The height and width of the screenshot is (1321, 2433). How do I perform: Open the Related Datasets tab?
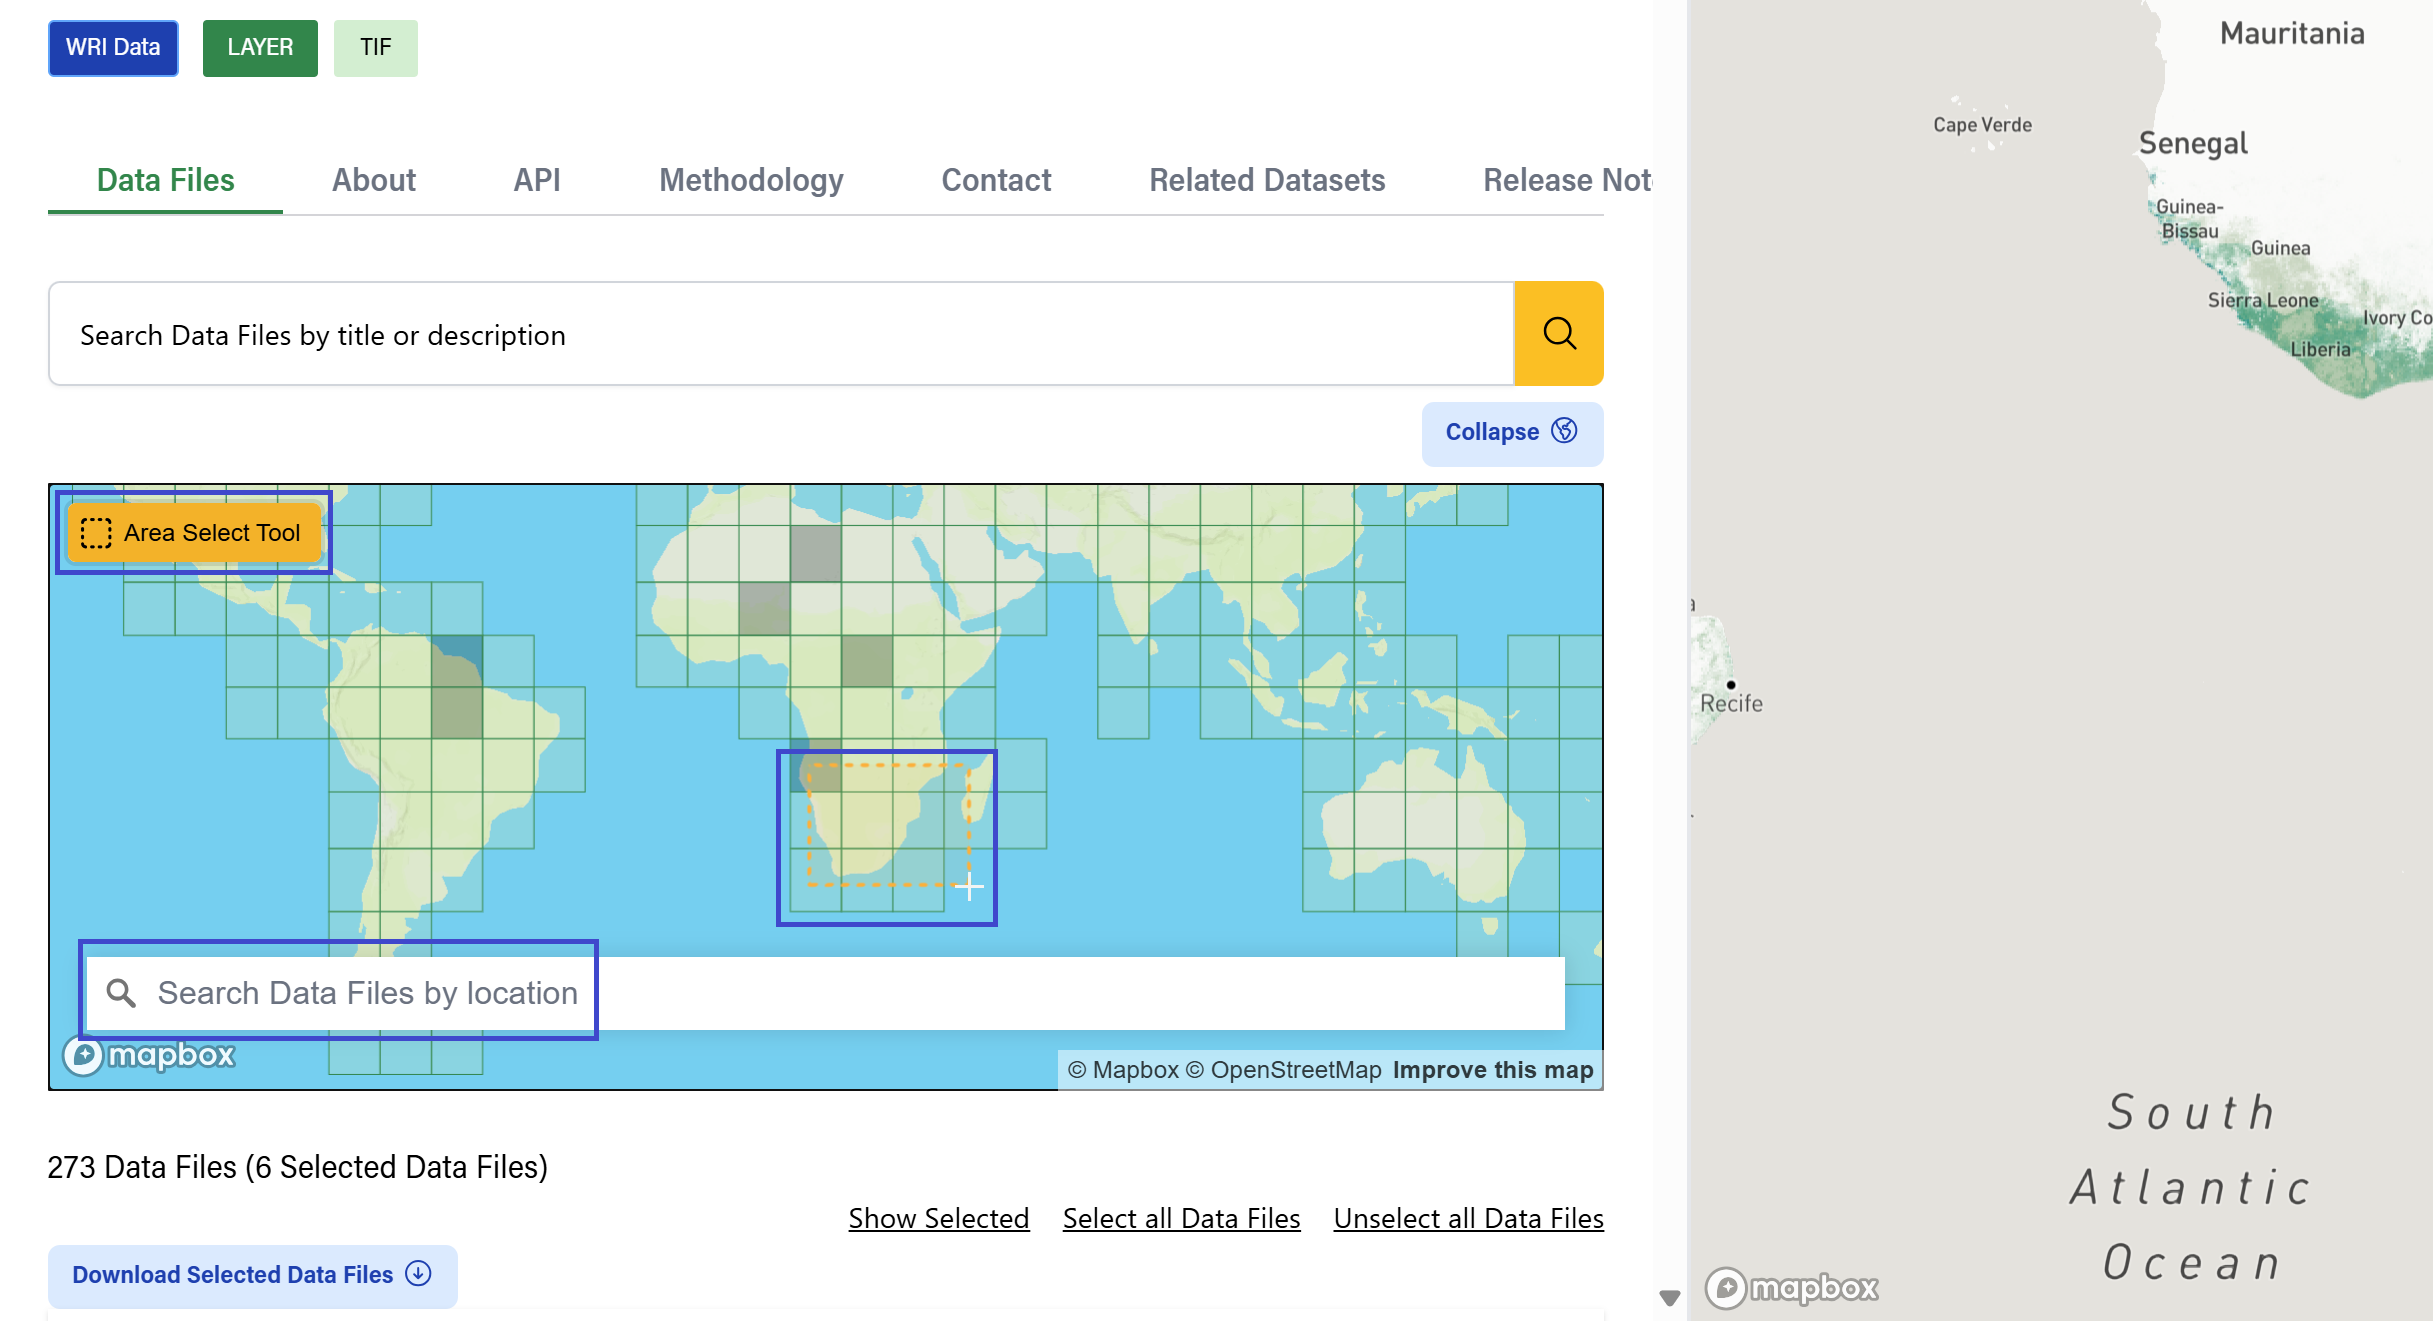pyautogui.click(x=1266, y=180)
